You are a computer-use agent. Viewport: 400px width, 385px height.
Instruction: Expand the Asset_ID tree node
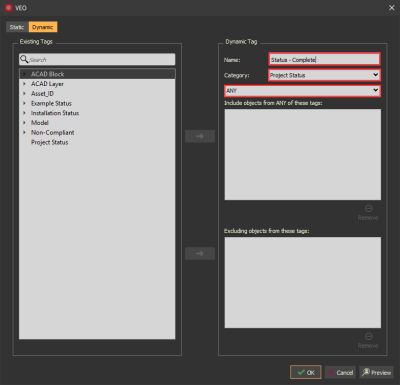pos(24,94)
